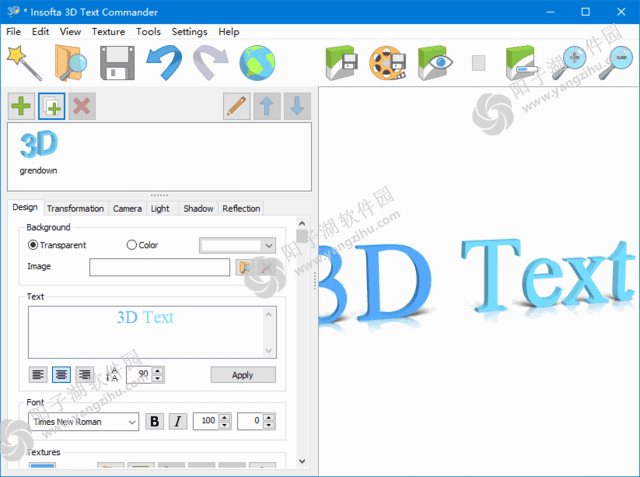
Task: Switch to Camera tab
Action: 127,209
